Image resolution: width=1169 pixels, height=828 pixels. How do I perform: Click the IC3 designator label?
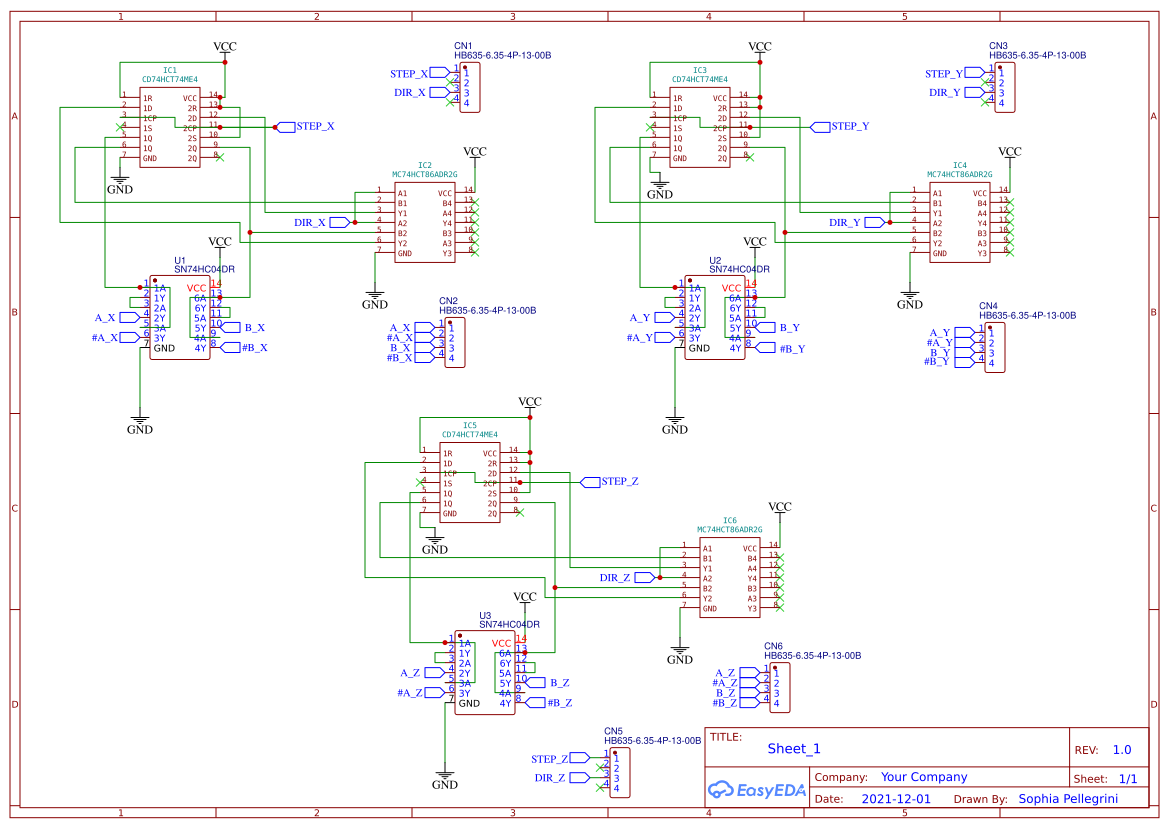[699, 70]
